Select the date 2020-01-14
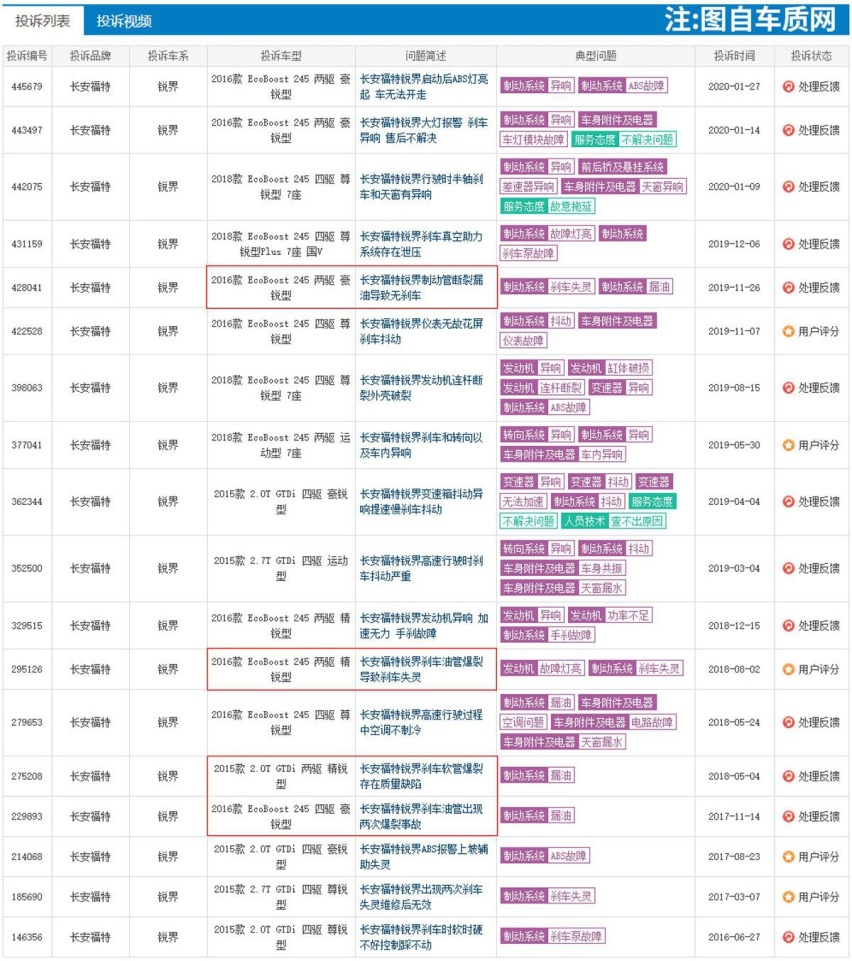The image size is (852, 961). [x=734, y=130]
